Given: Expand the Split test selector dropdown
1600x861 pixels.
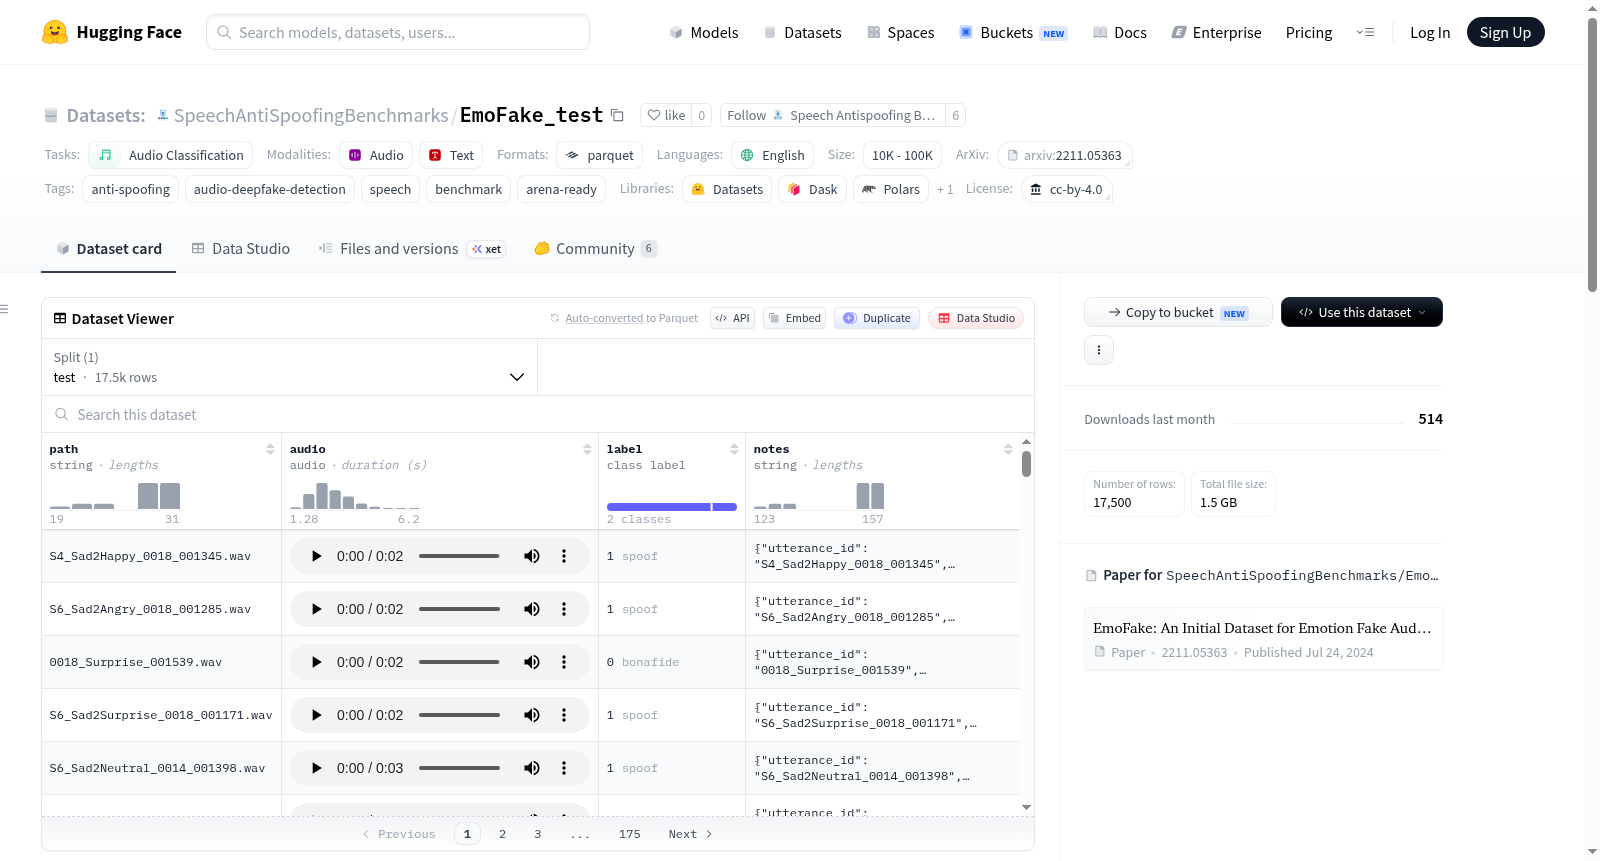Looking at the screenshot, I should pyautogui.click(x=289, y=367).
